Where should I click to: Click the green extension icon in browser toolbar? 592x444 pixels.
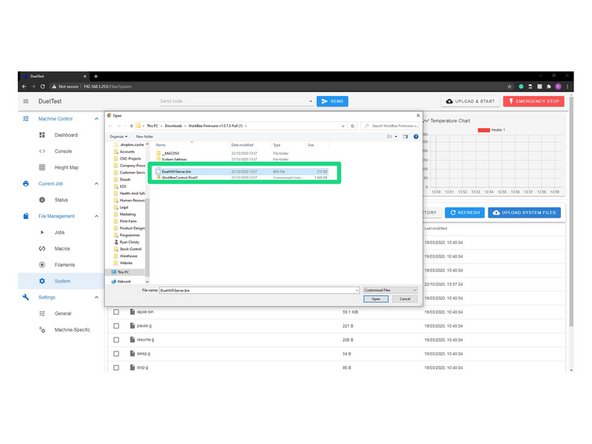pyautogui.click(x=521, y=86)
